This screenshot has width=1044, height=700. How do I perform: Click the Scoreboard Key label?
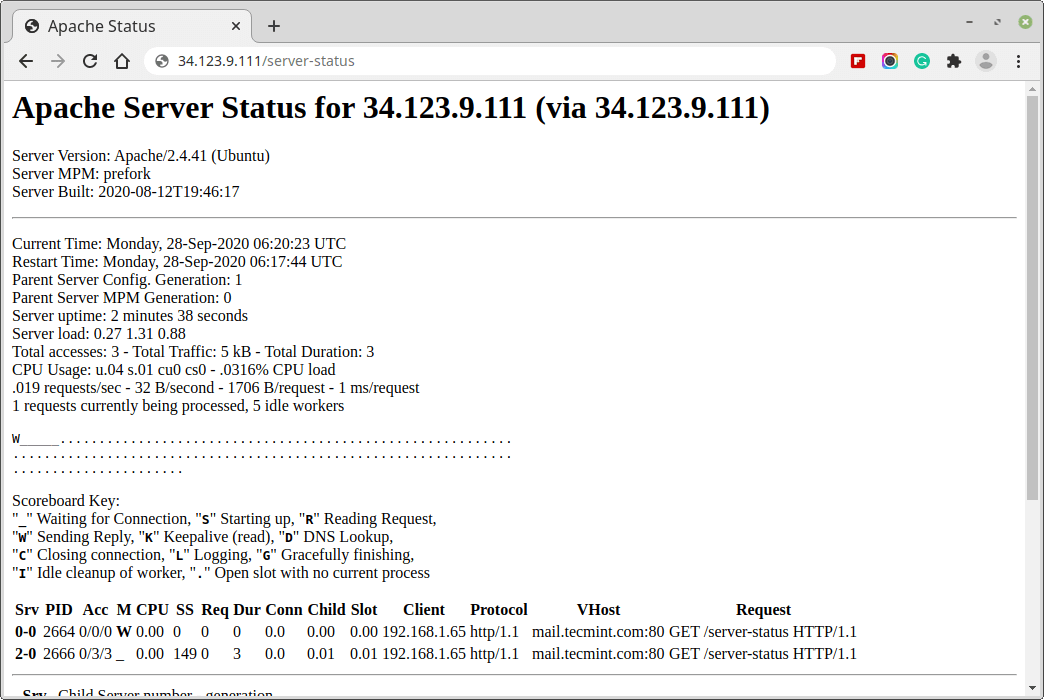click(x=66, y=501)
